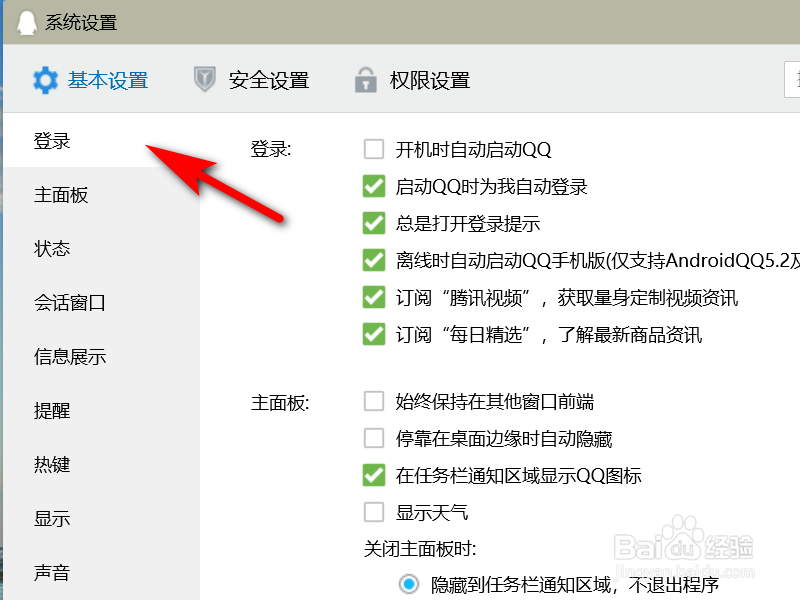800x600 pixels.
Task: Uncheck 总是打开登录提示
Action: point(374,223)
